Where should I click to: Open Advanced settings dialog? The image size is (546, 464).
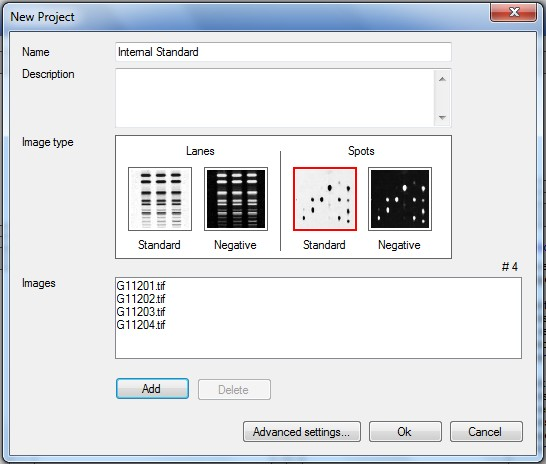click(302, 432)
